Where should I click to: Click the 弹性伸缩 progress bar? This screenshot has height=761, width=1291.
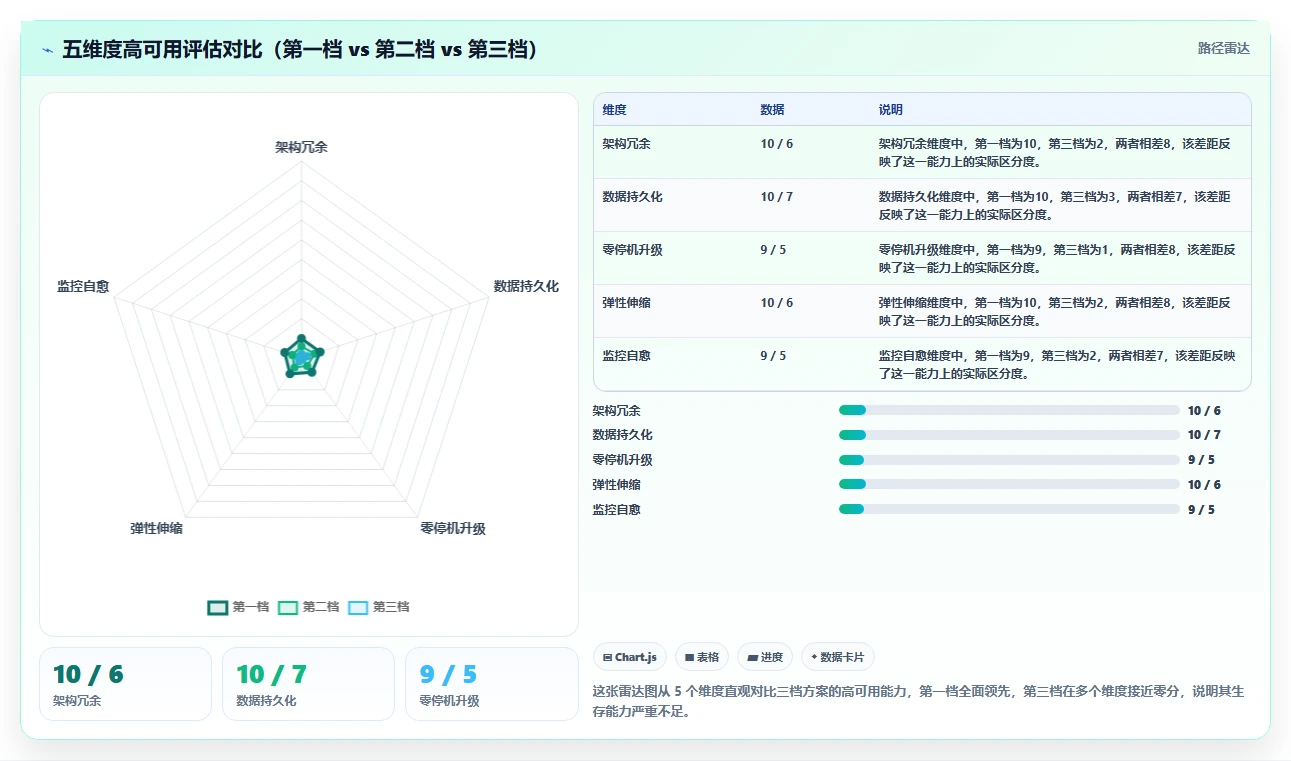(x=1010, y=485)
